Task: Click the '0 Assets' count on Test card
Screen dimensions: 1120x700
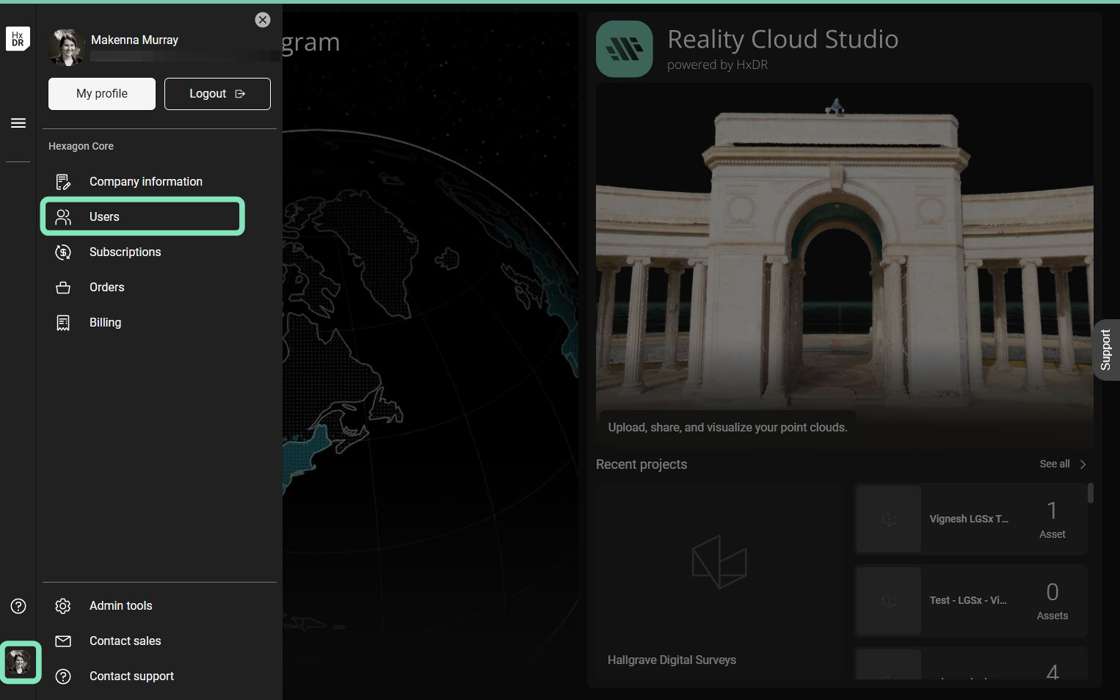Action: coord(1052,601)
